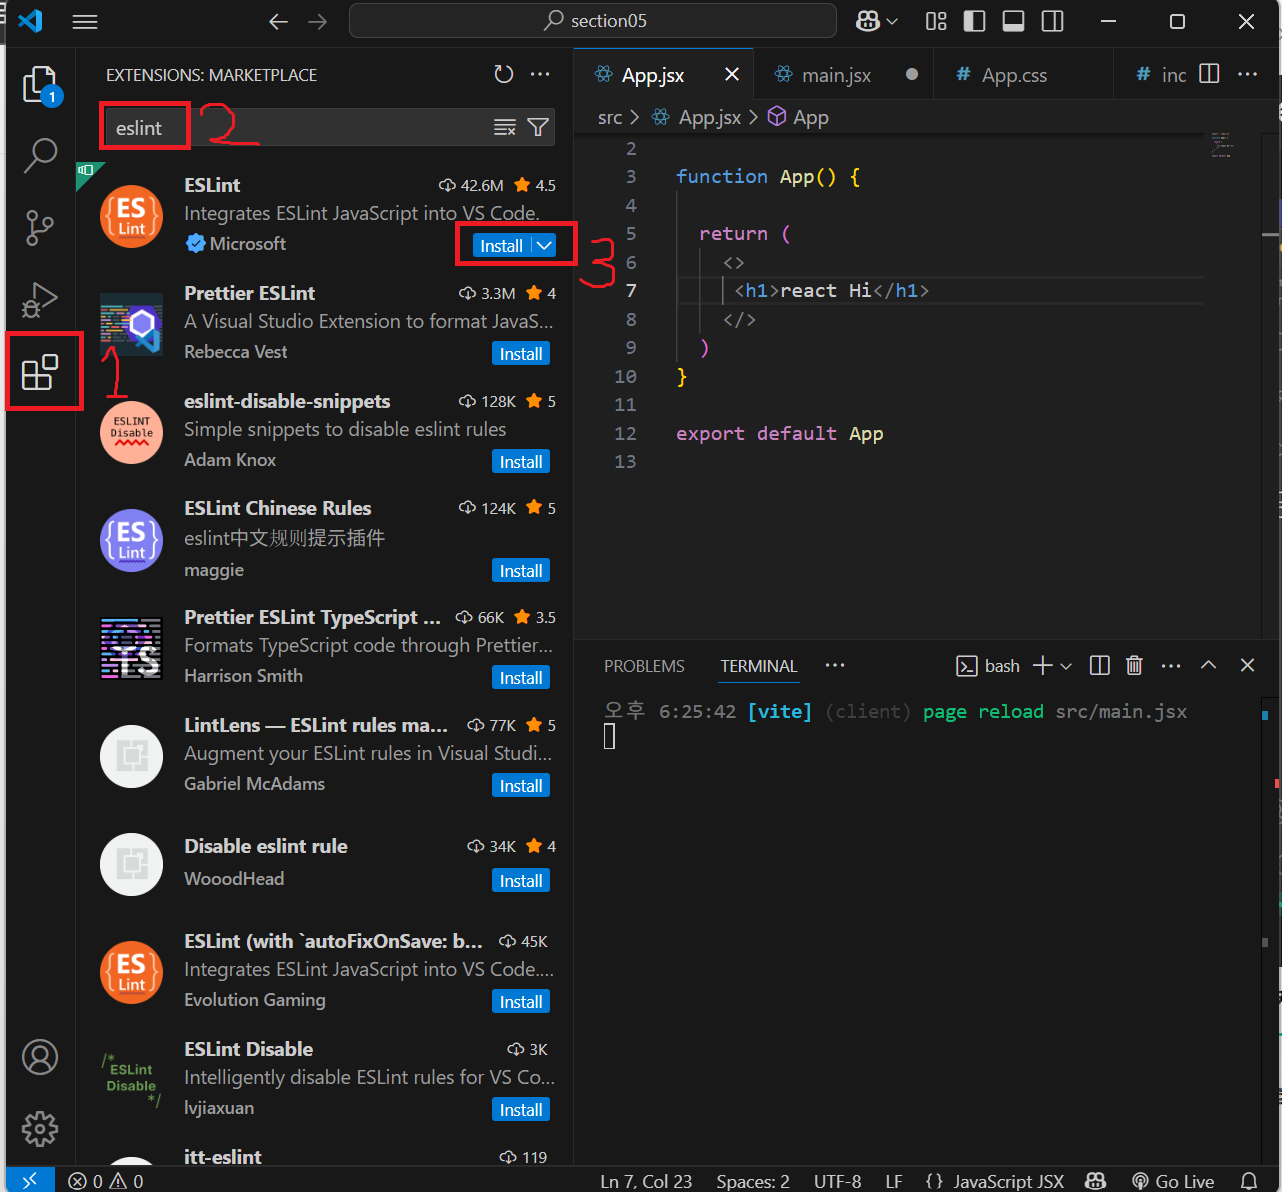The height and width of the screenshot is (1192, 1282).
Task: Switch to the App.jsx tab
Action: click(653, 75)
